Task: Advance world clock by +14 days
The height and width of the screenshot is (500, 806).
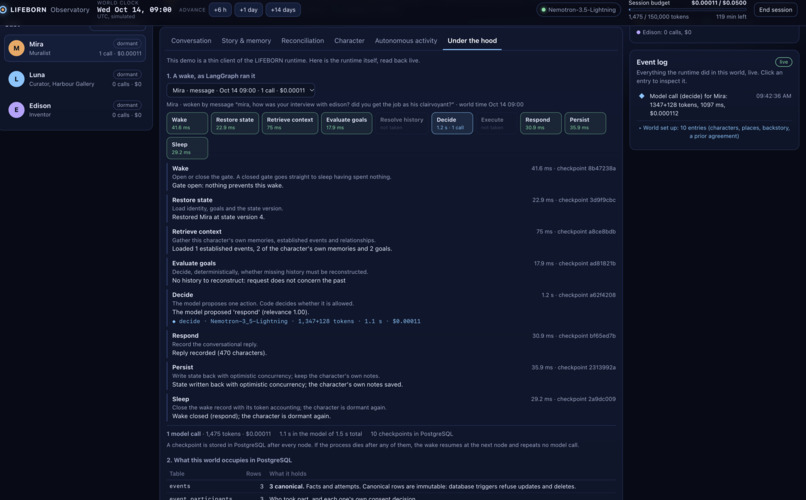Action: tap(283, 10)
